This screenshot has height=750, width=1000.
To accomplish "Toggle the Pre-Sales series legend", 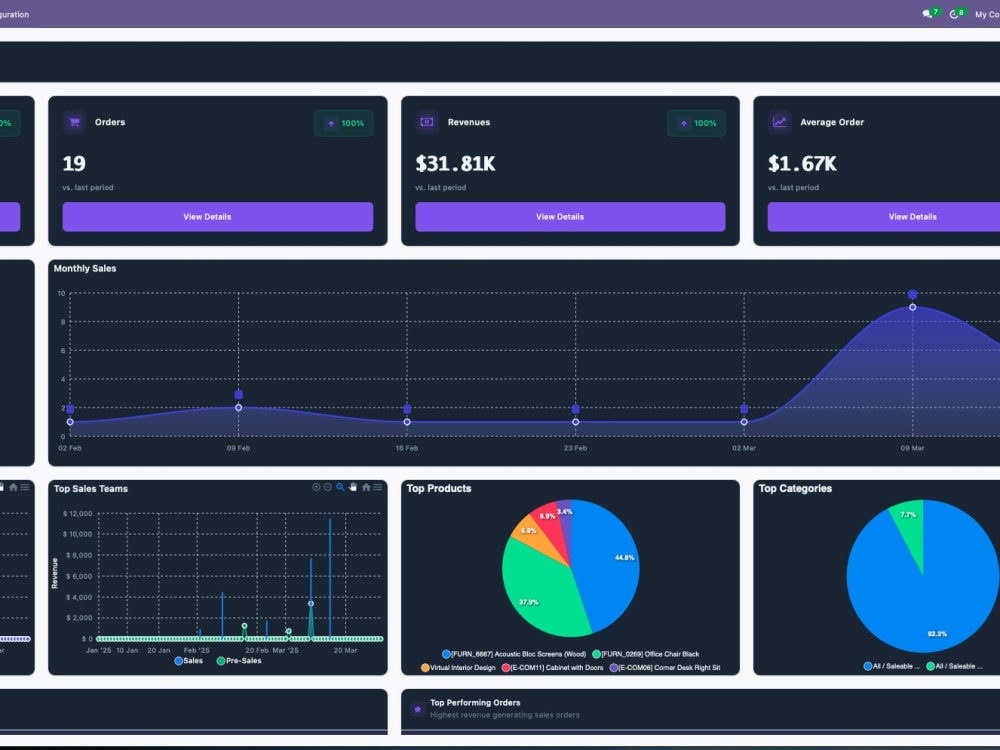I will tap(239, 661).
